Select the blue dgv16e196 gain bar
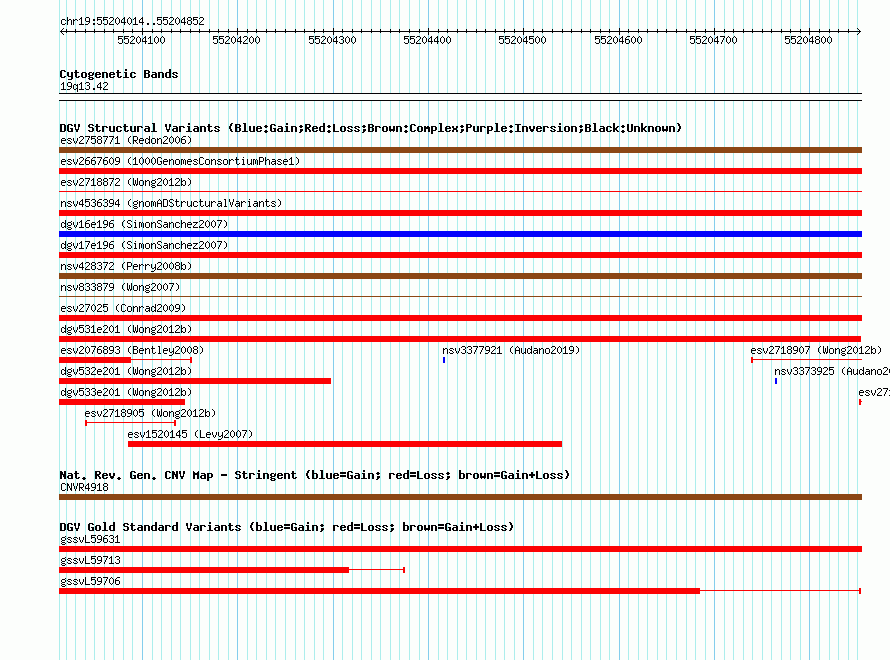This screenshot has height=660, width=890. click(460, 234)
